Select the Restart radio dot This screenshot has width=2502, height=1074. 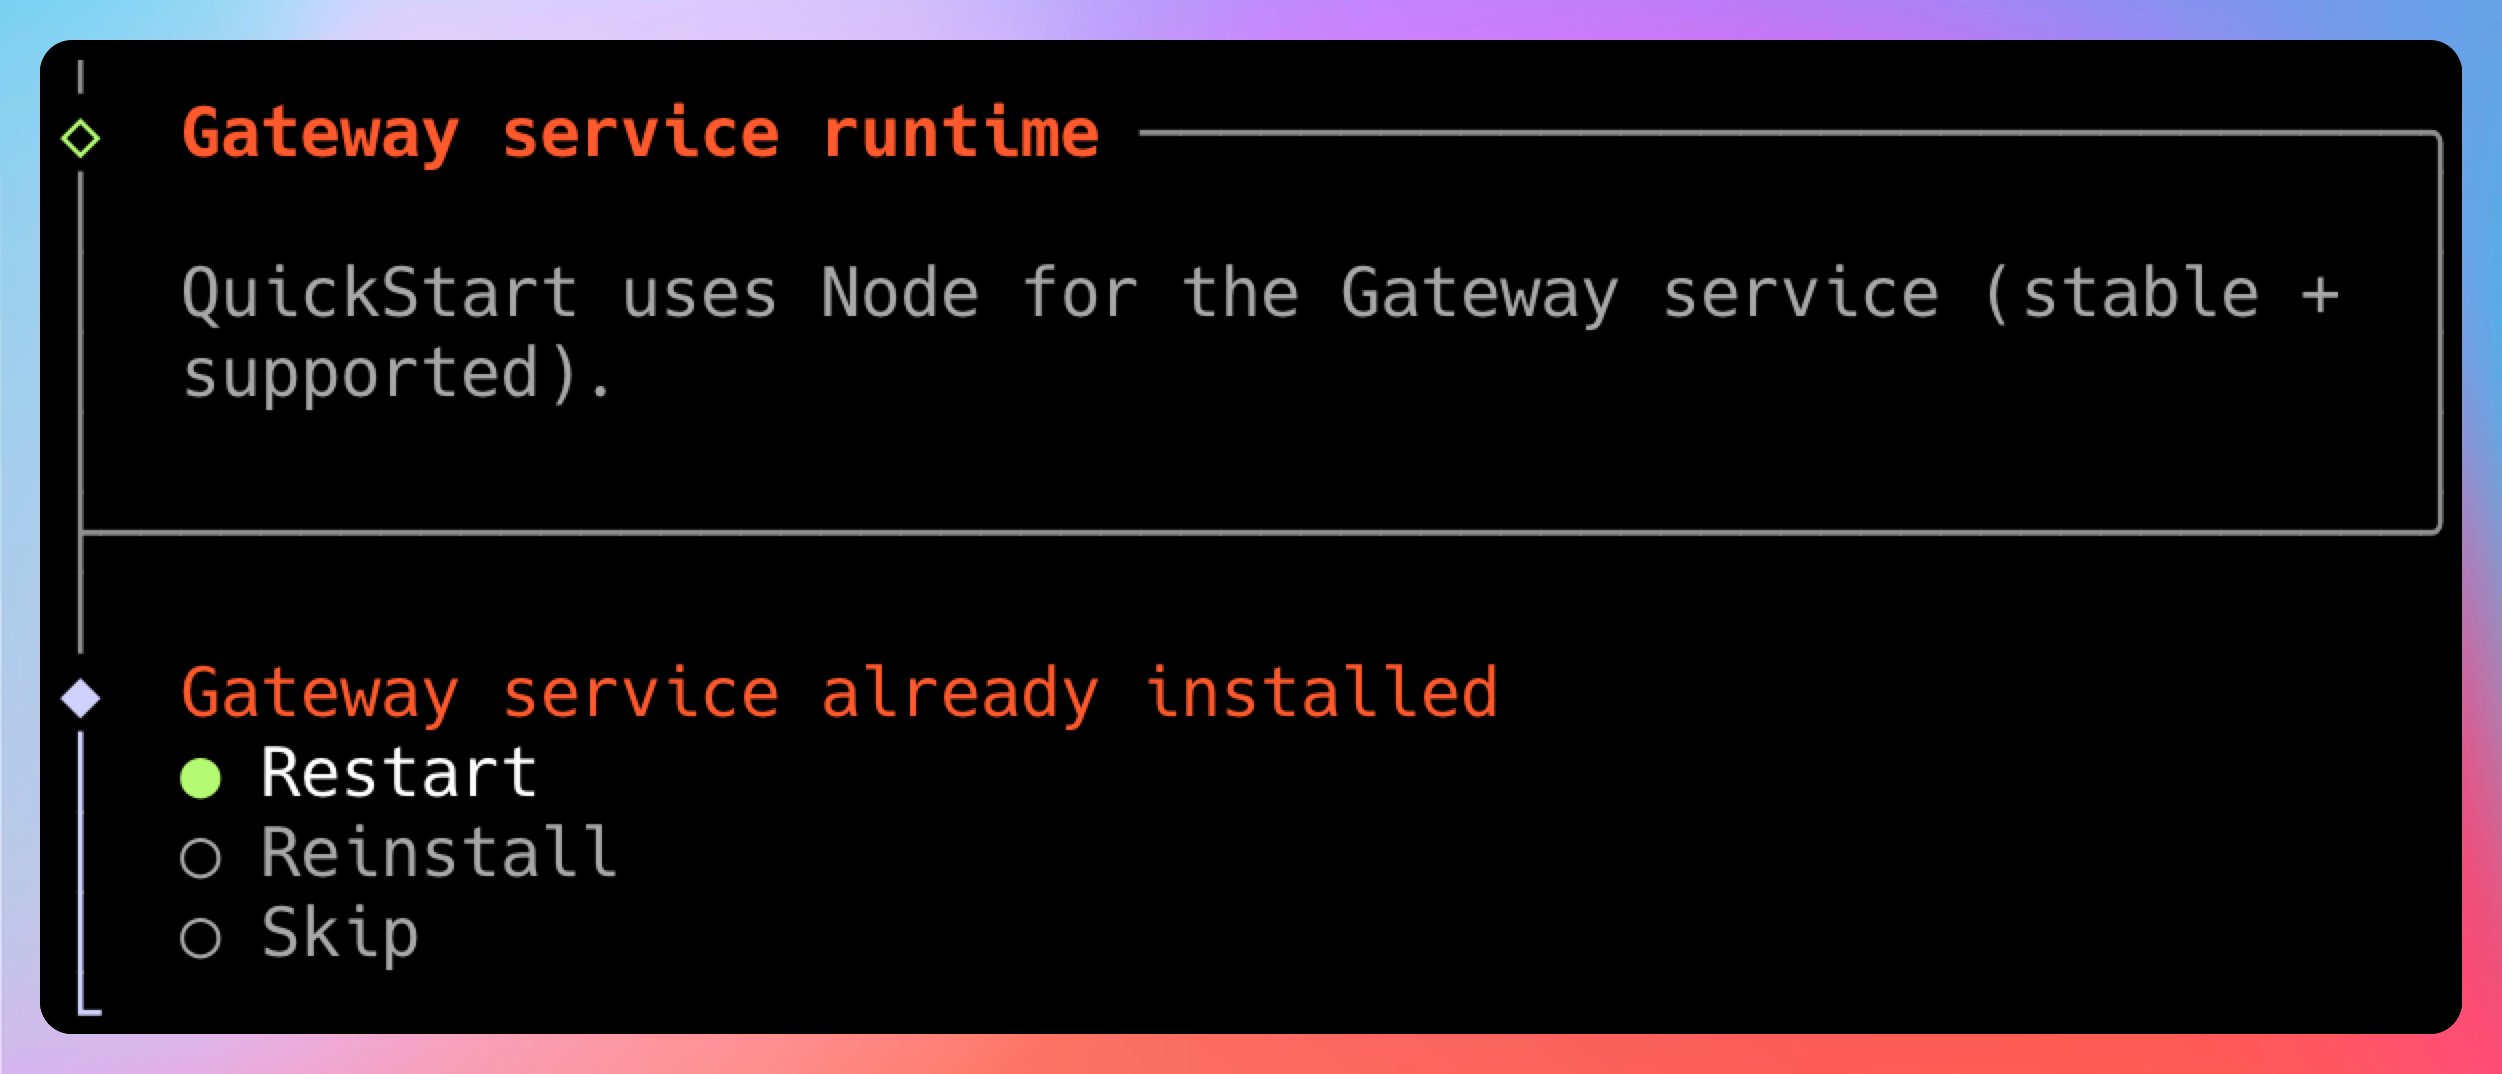click(200, 778)
